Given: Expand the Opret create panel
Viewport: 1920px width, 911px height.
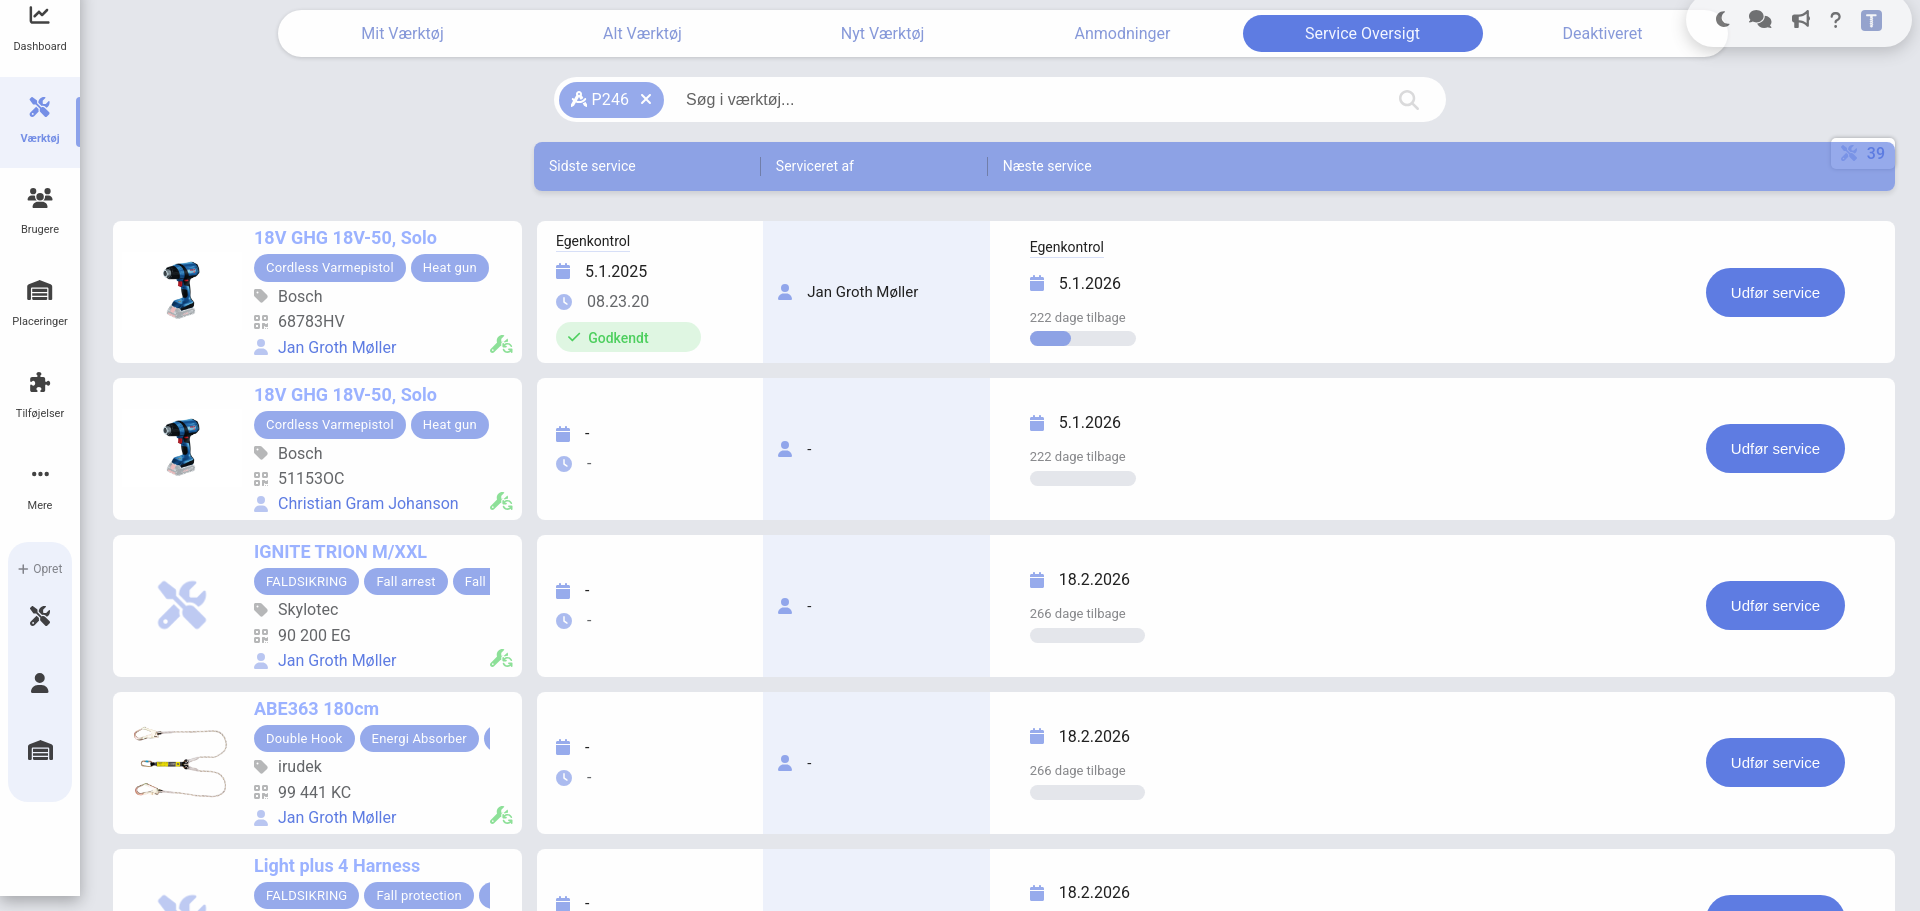Looking at the screenshot, I should [x=40, y=569].
